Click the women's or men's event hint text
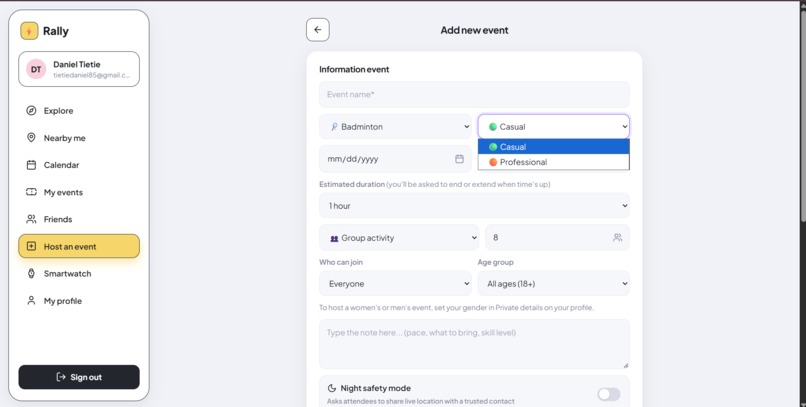 click(456, 308)
